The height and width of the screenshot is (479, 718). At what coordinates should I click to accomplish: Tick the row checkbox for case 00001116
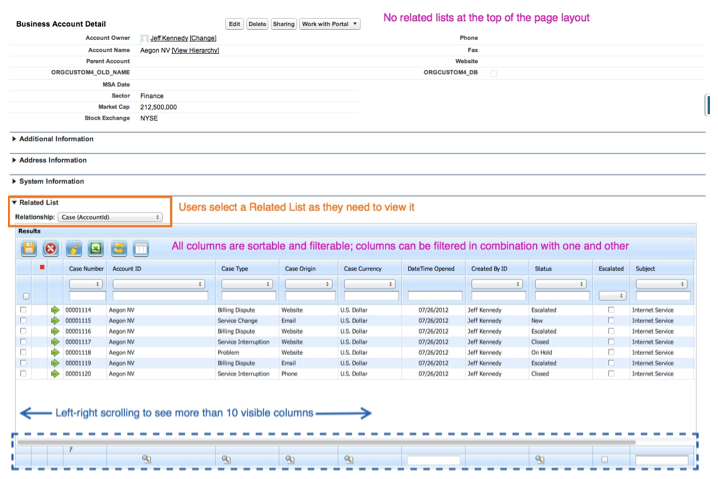pyautogui.click(x=24, y=332)
